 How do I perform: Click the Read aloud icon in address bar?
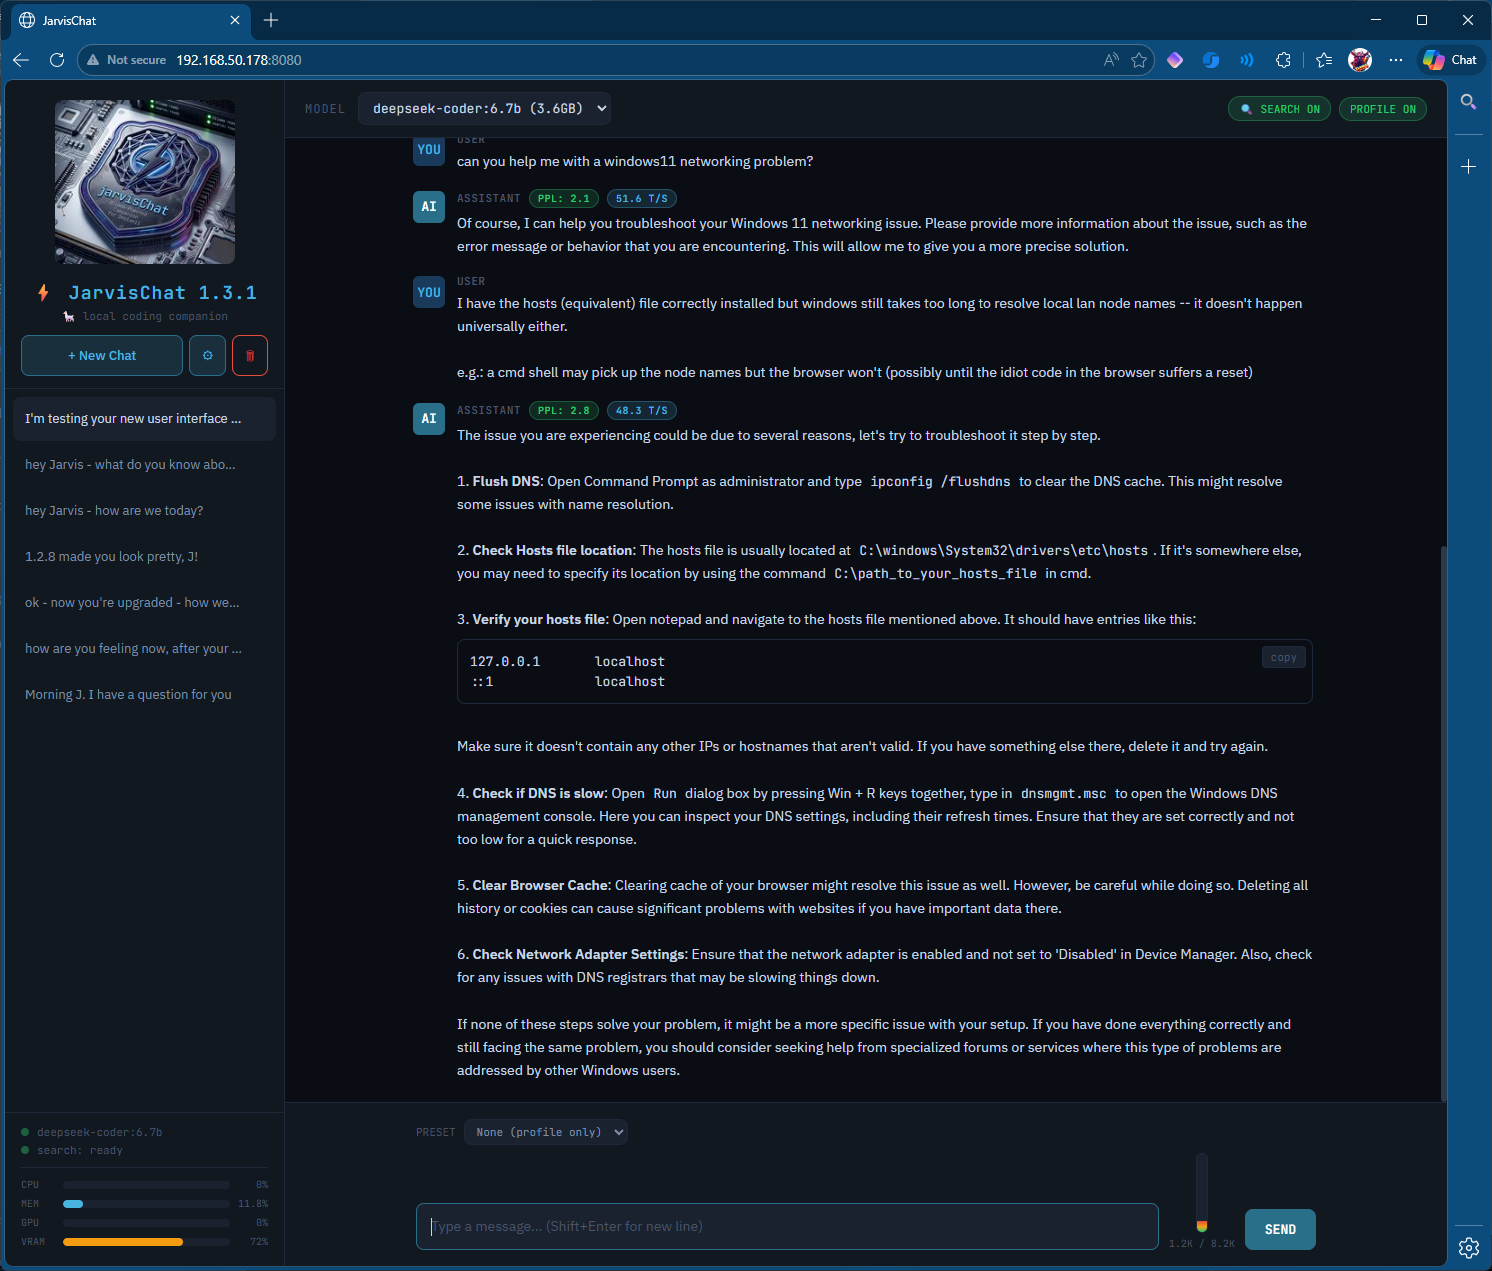pos(1111,60)
